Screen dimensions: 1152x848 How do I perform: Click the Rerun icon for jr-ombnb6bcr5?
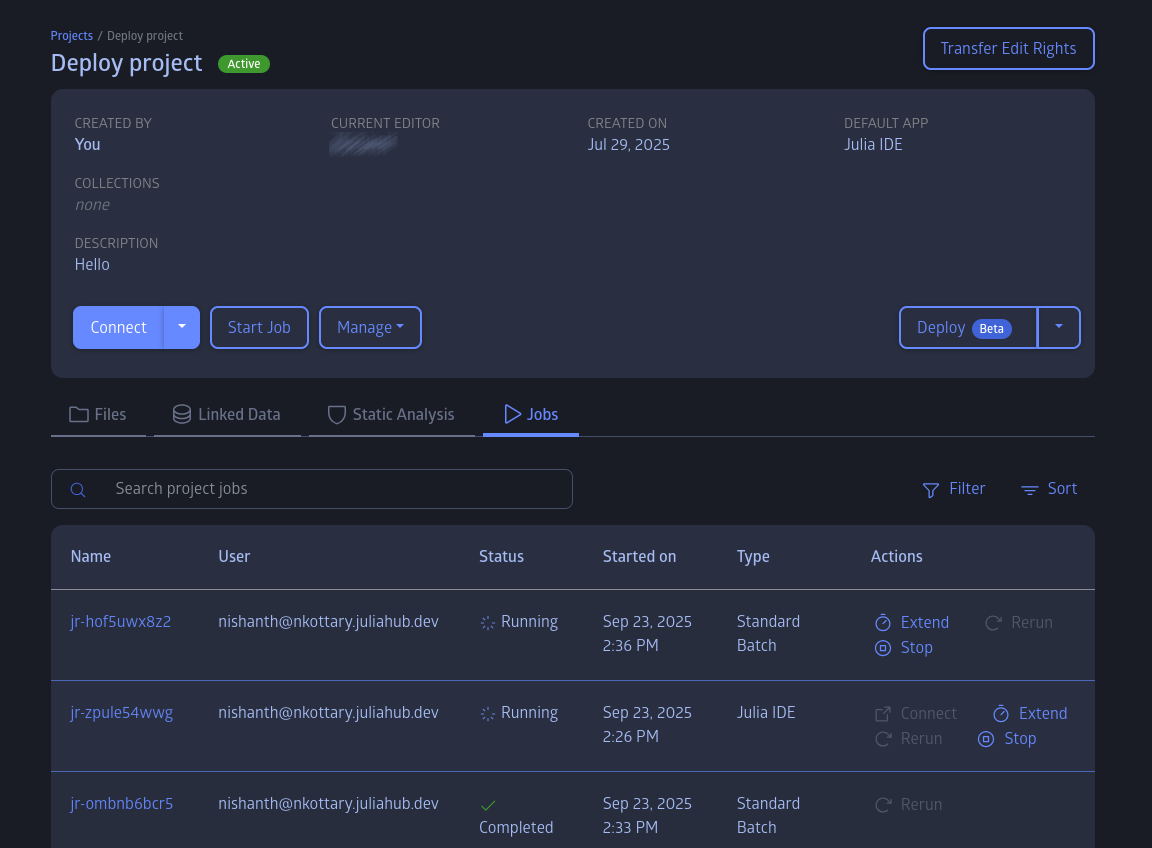coord(883,805)
